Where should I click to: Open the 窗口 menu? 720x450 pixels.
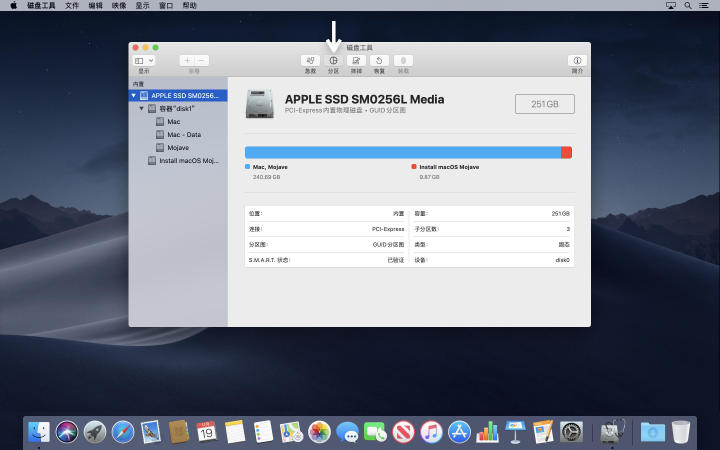pos(166,6)
